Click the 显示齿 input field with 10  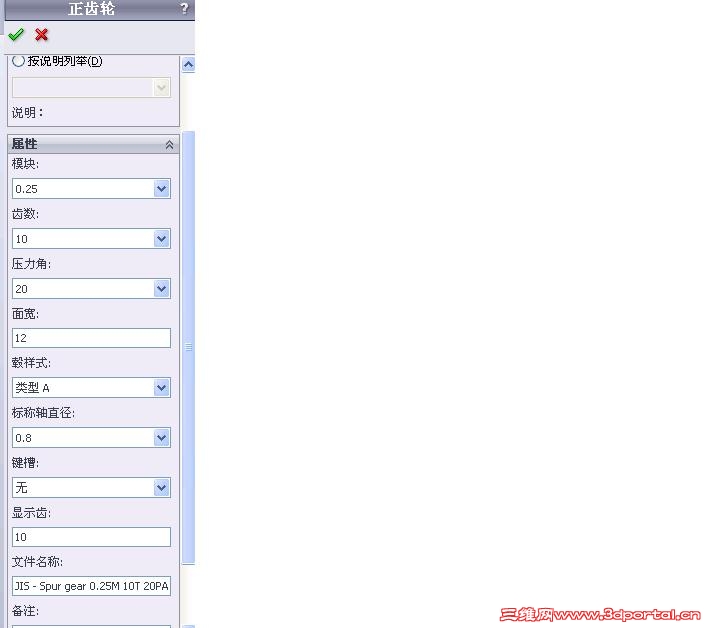91,537
